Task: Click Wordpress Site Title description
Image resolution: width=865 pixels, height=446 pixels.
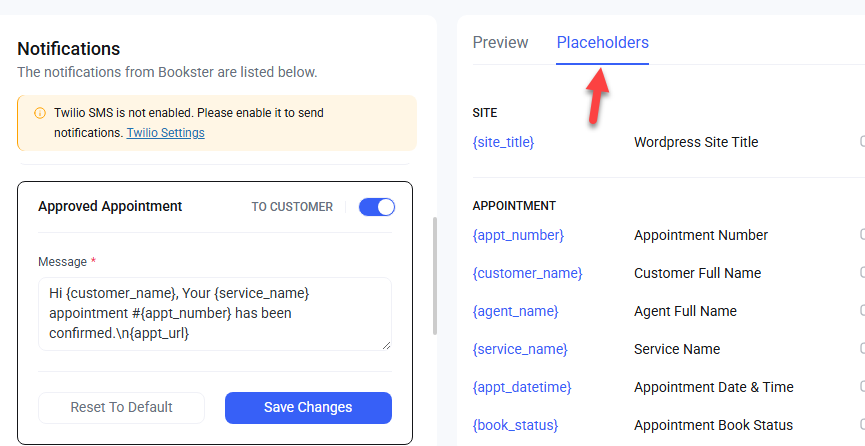Action: click(x=696, y=142)
